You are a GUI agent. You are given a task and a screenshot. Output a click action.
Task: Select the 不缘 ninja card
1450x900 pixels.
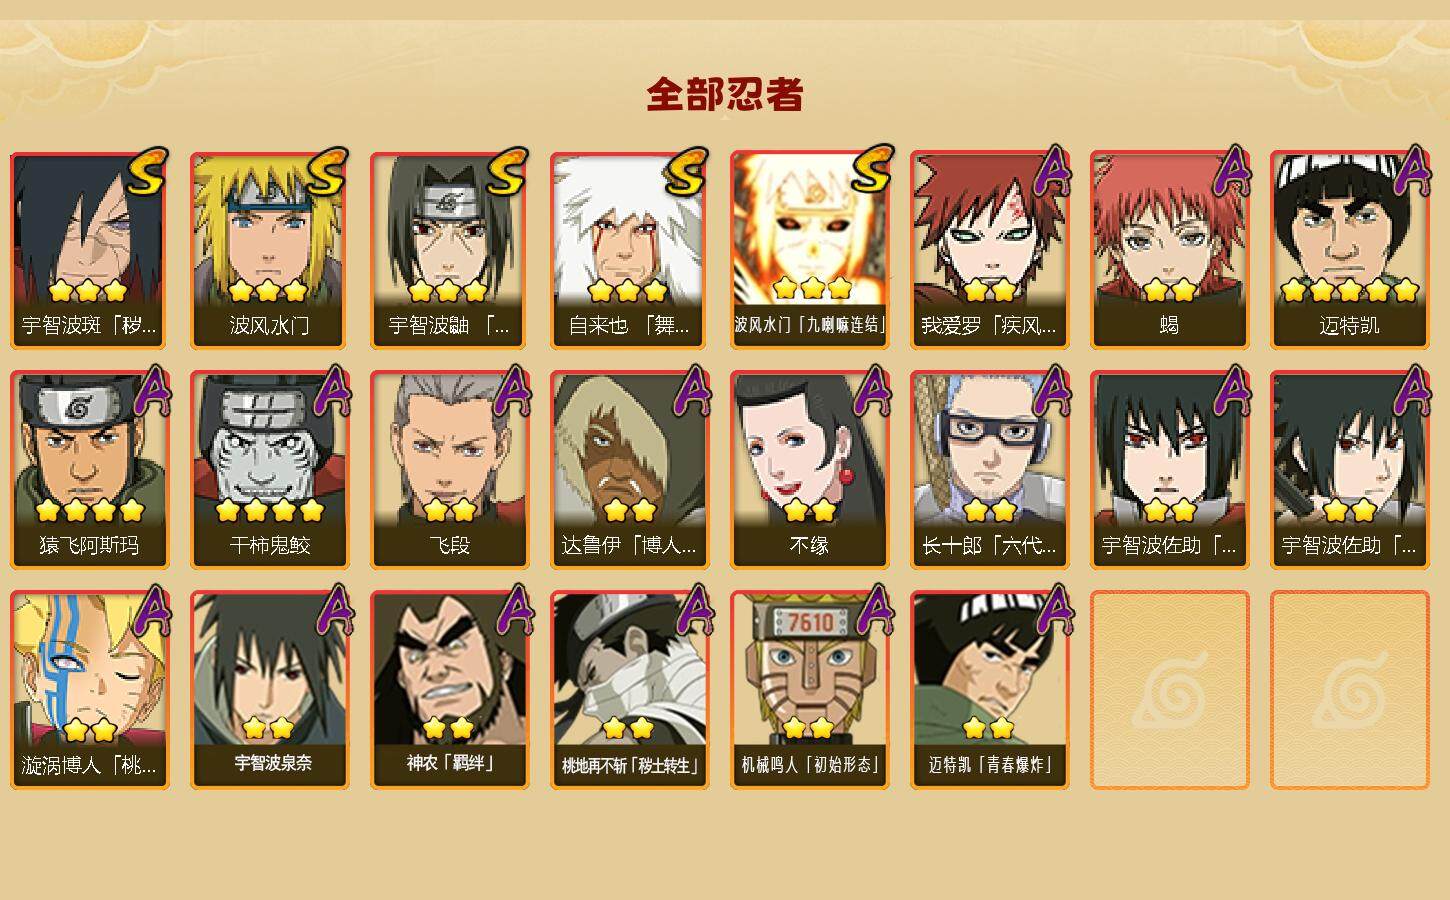(809, 470)
